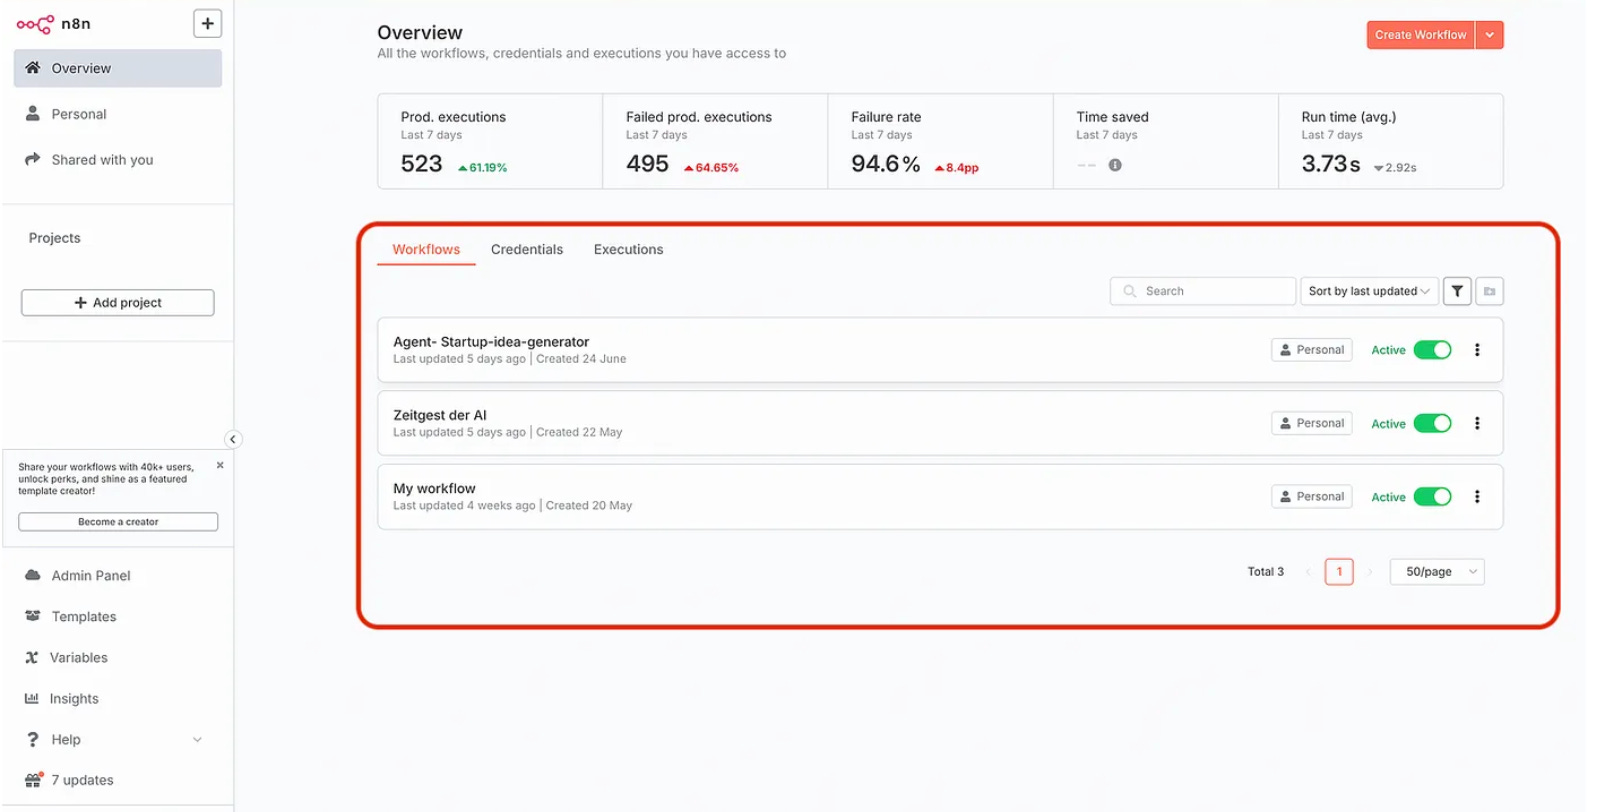Open Personal in the sidebar
Screen dimensions: 1606x812
coord(118,114)
